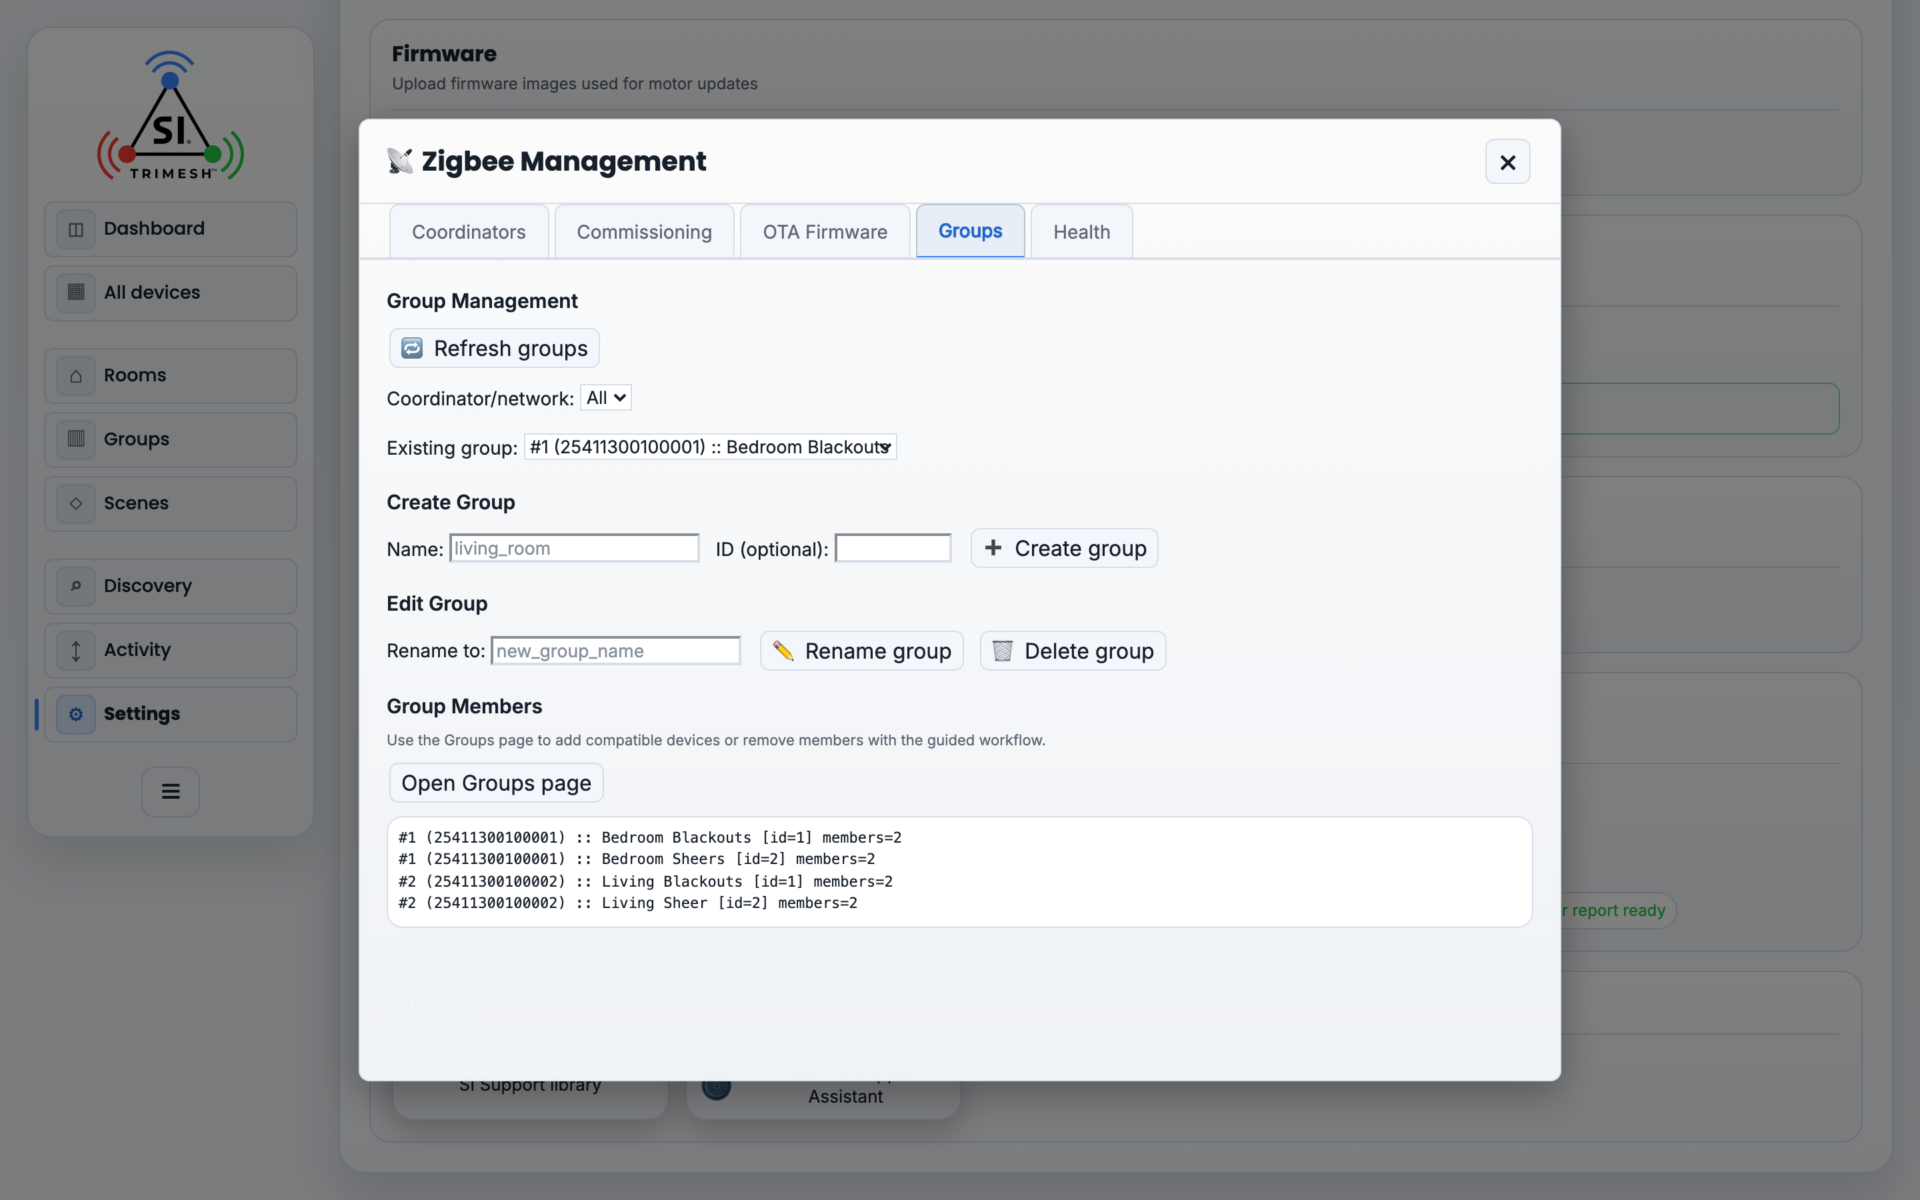1920x1200 pixels.
Task: Switch to the Coordinators tab
Action: (x=469, y=232)
